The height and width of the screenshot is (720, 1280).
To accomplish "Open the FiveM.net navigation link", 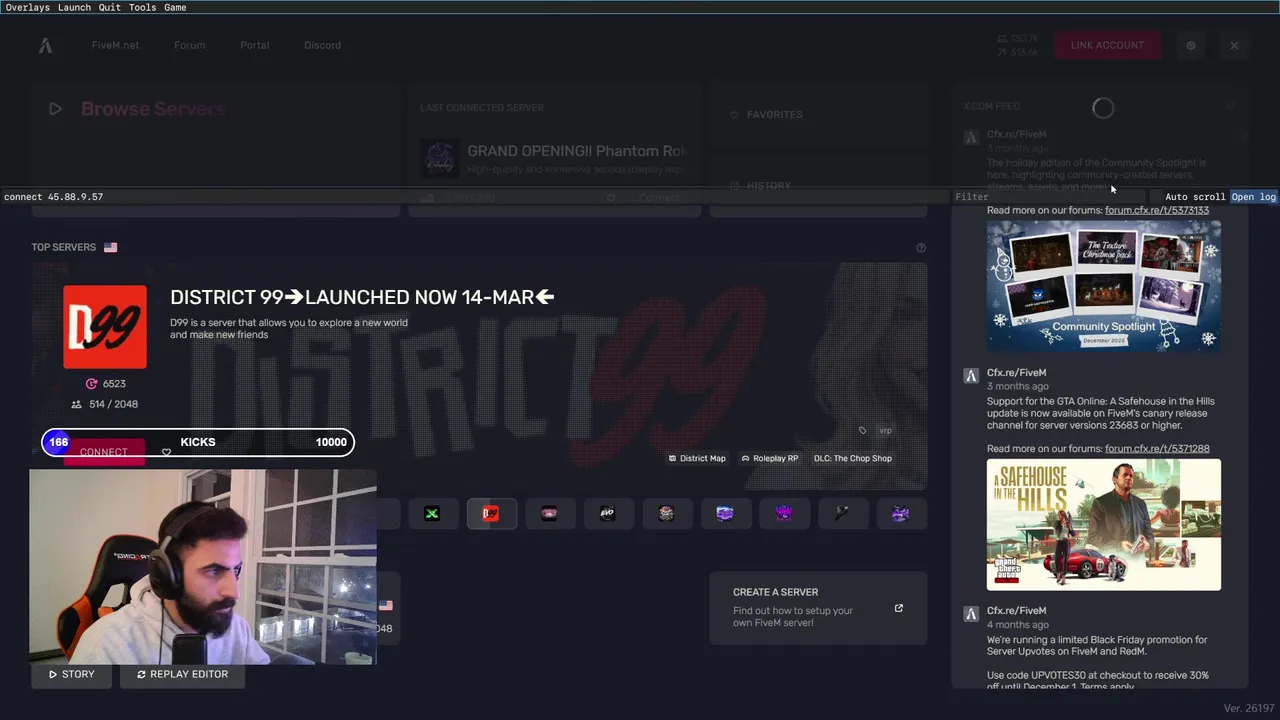I will (115, 45).
